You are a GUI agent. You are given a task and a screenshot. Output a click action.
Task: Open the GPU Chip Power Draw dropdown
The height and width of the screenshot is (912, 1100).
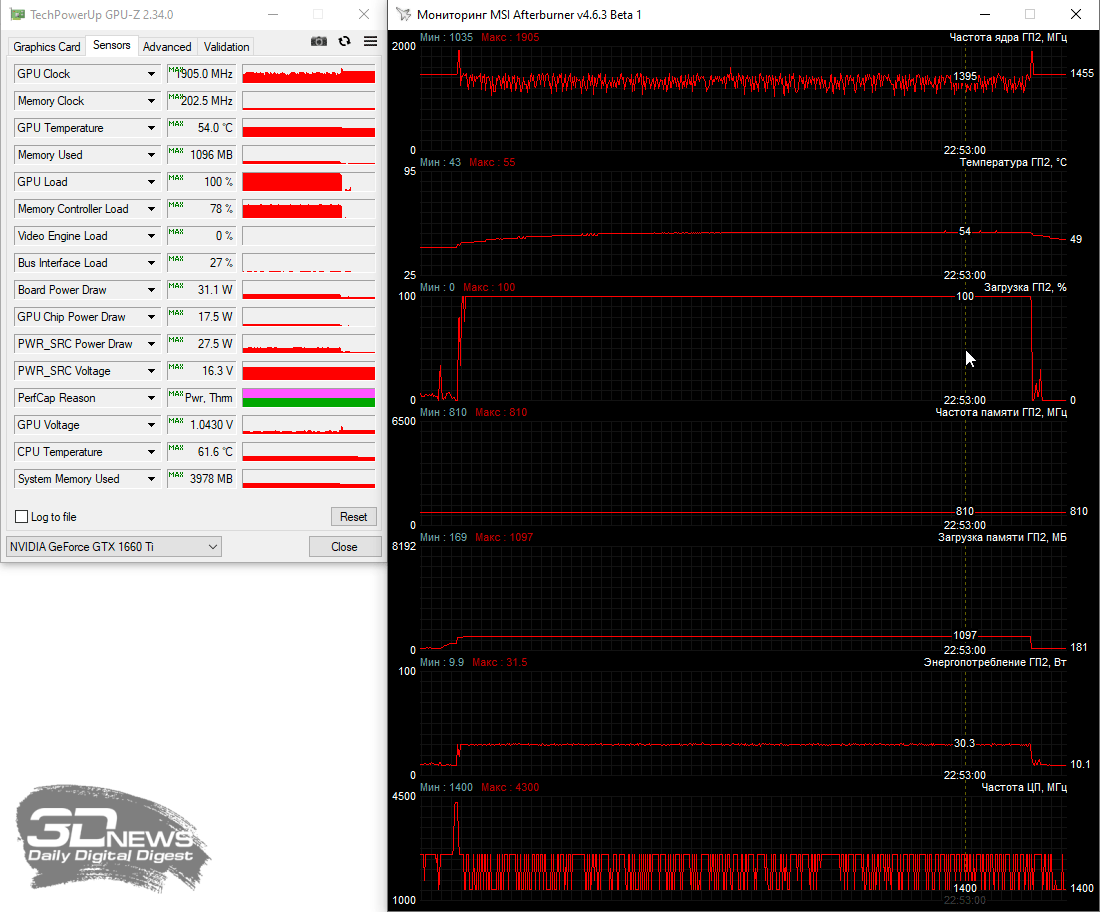(x=151, y=317)
